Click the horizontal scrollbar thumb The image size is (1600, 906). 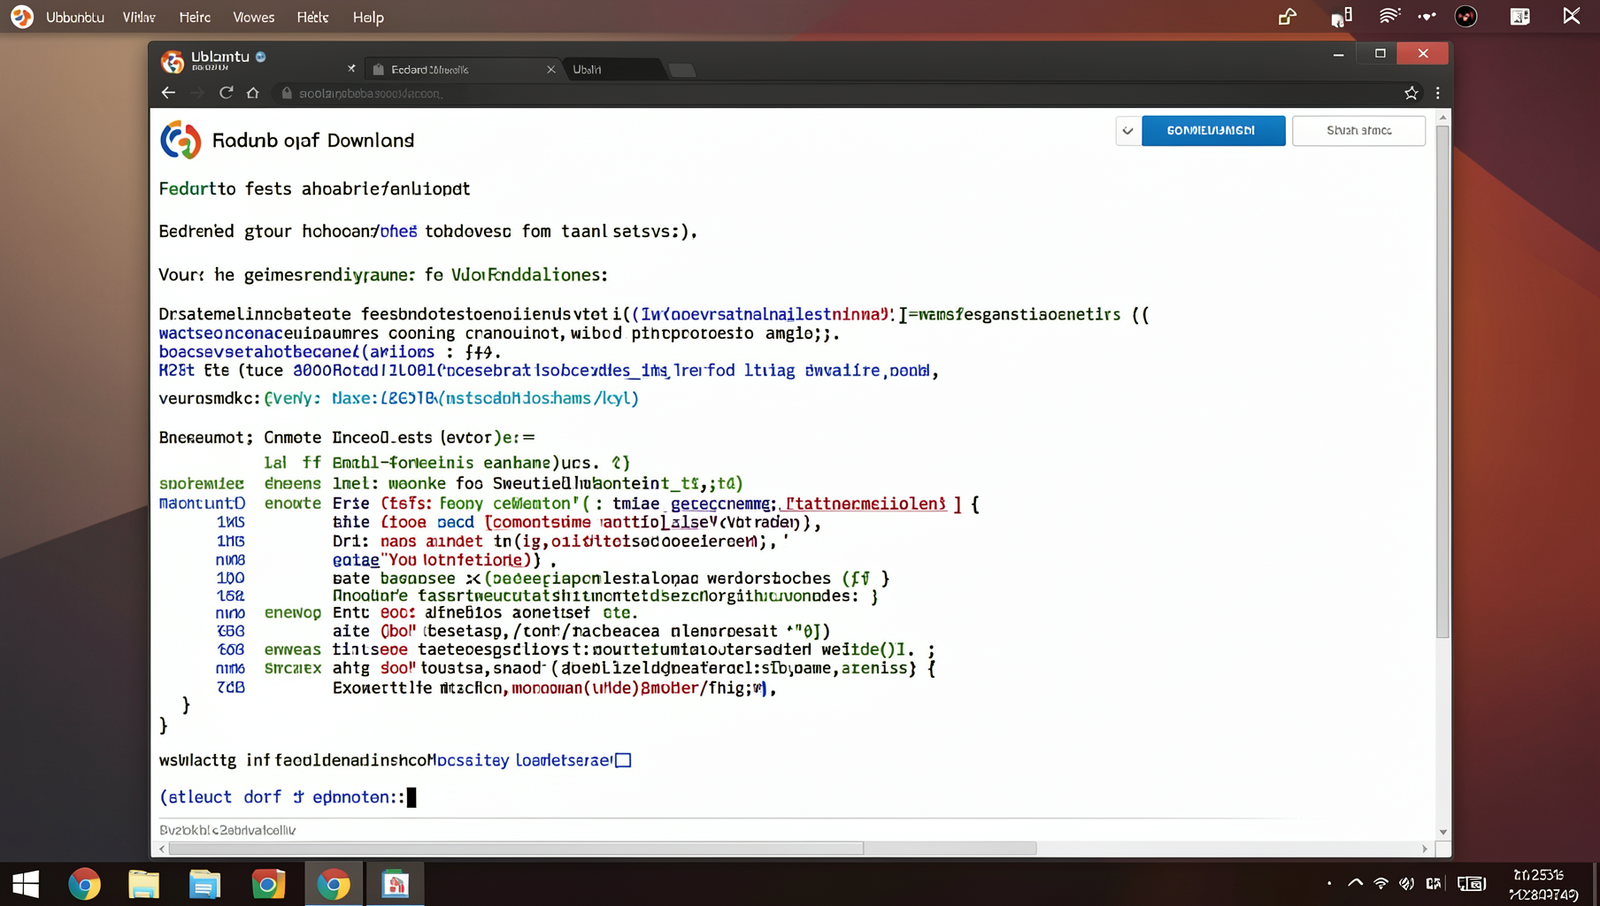516,848
